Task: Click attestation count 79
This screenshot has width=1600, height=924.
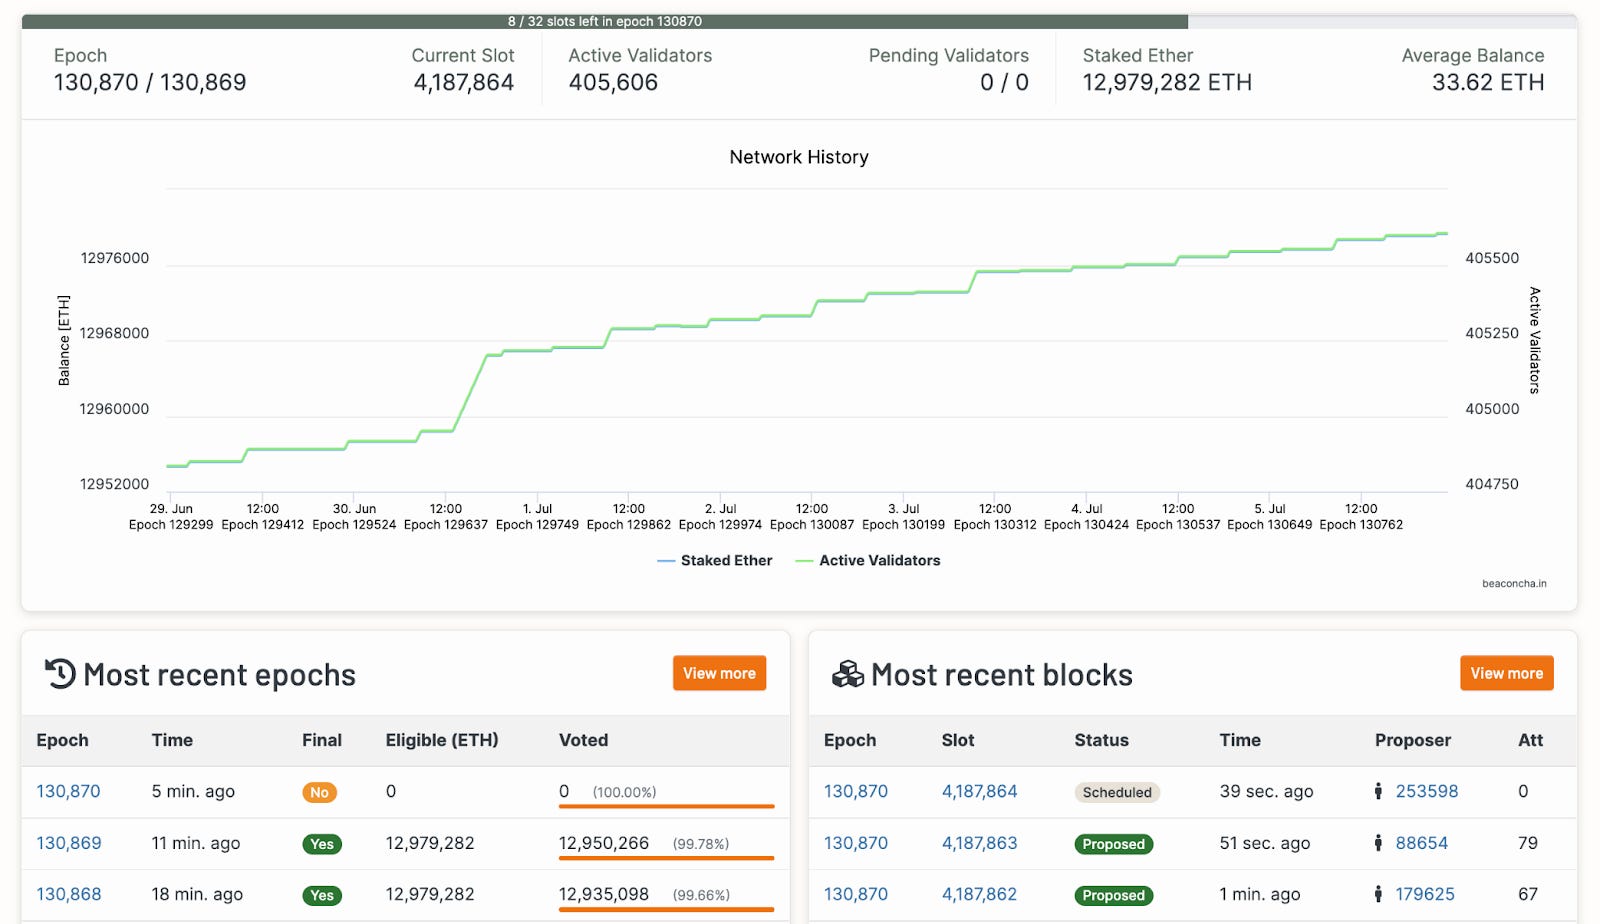Action: click(1527, 843)
